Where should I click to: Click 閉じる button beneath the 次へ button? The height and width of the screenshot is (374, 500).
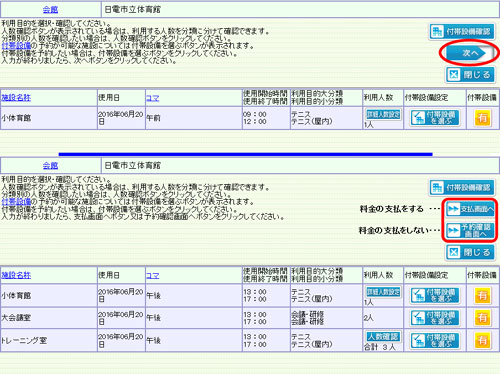(x=470, y=74)
